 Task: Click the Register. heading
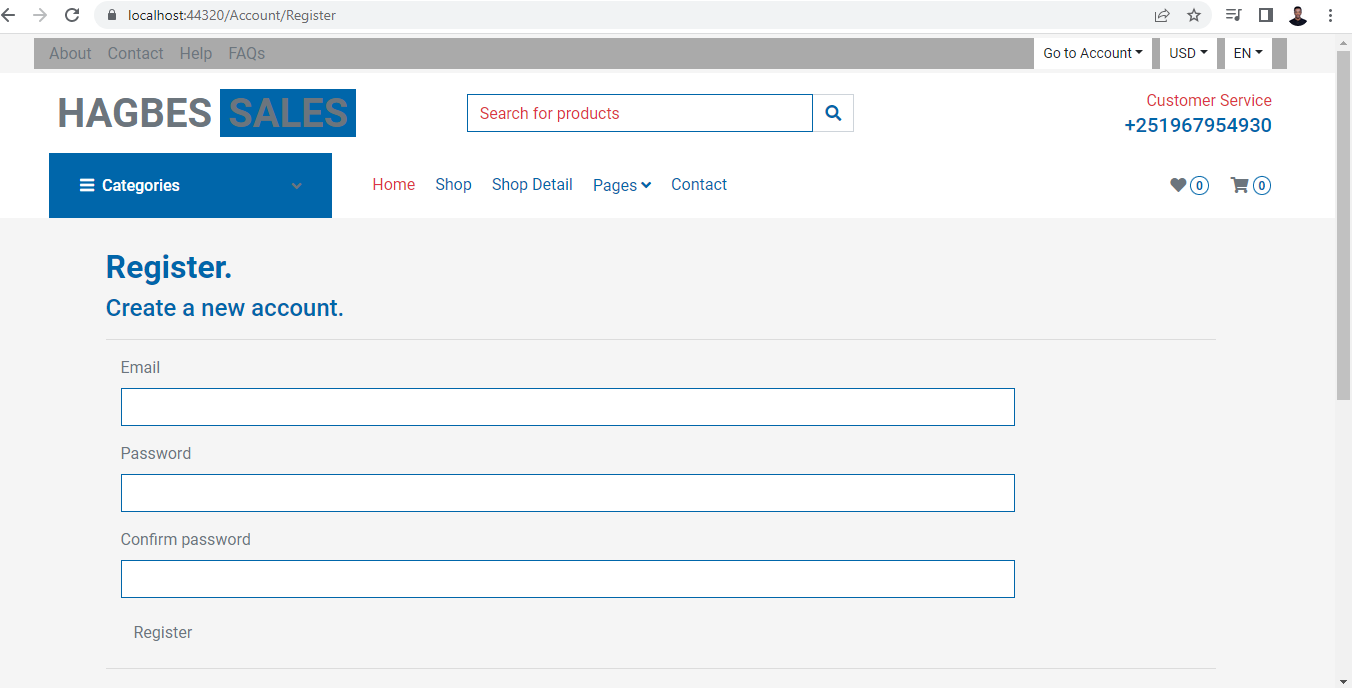click(169, 267)
